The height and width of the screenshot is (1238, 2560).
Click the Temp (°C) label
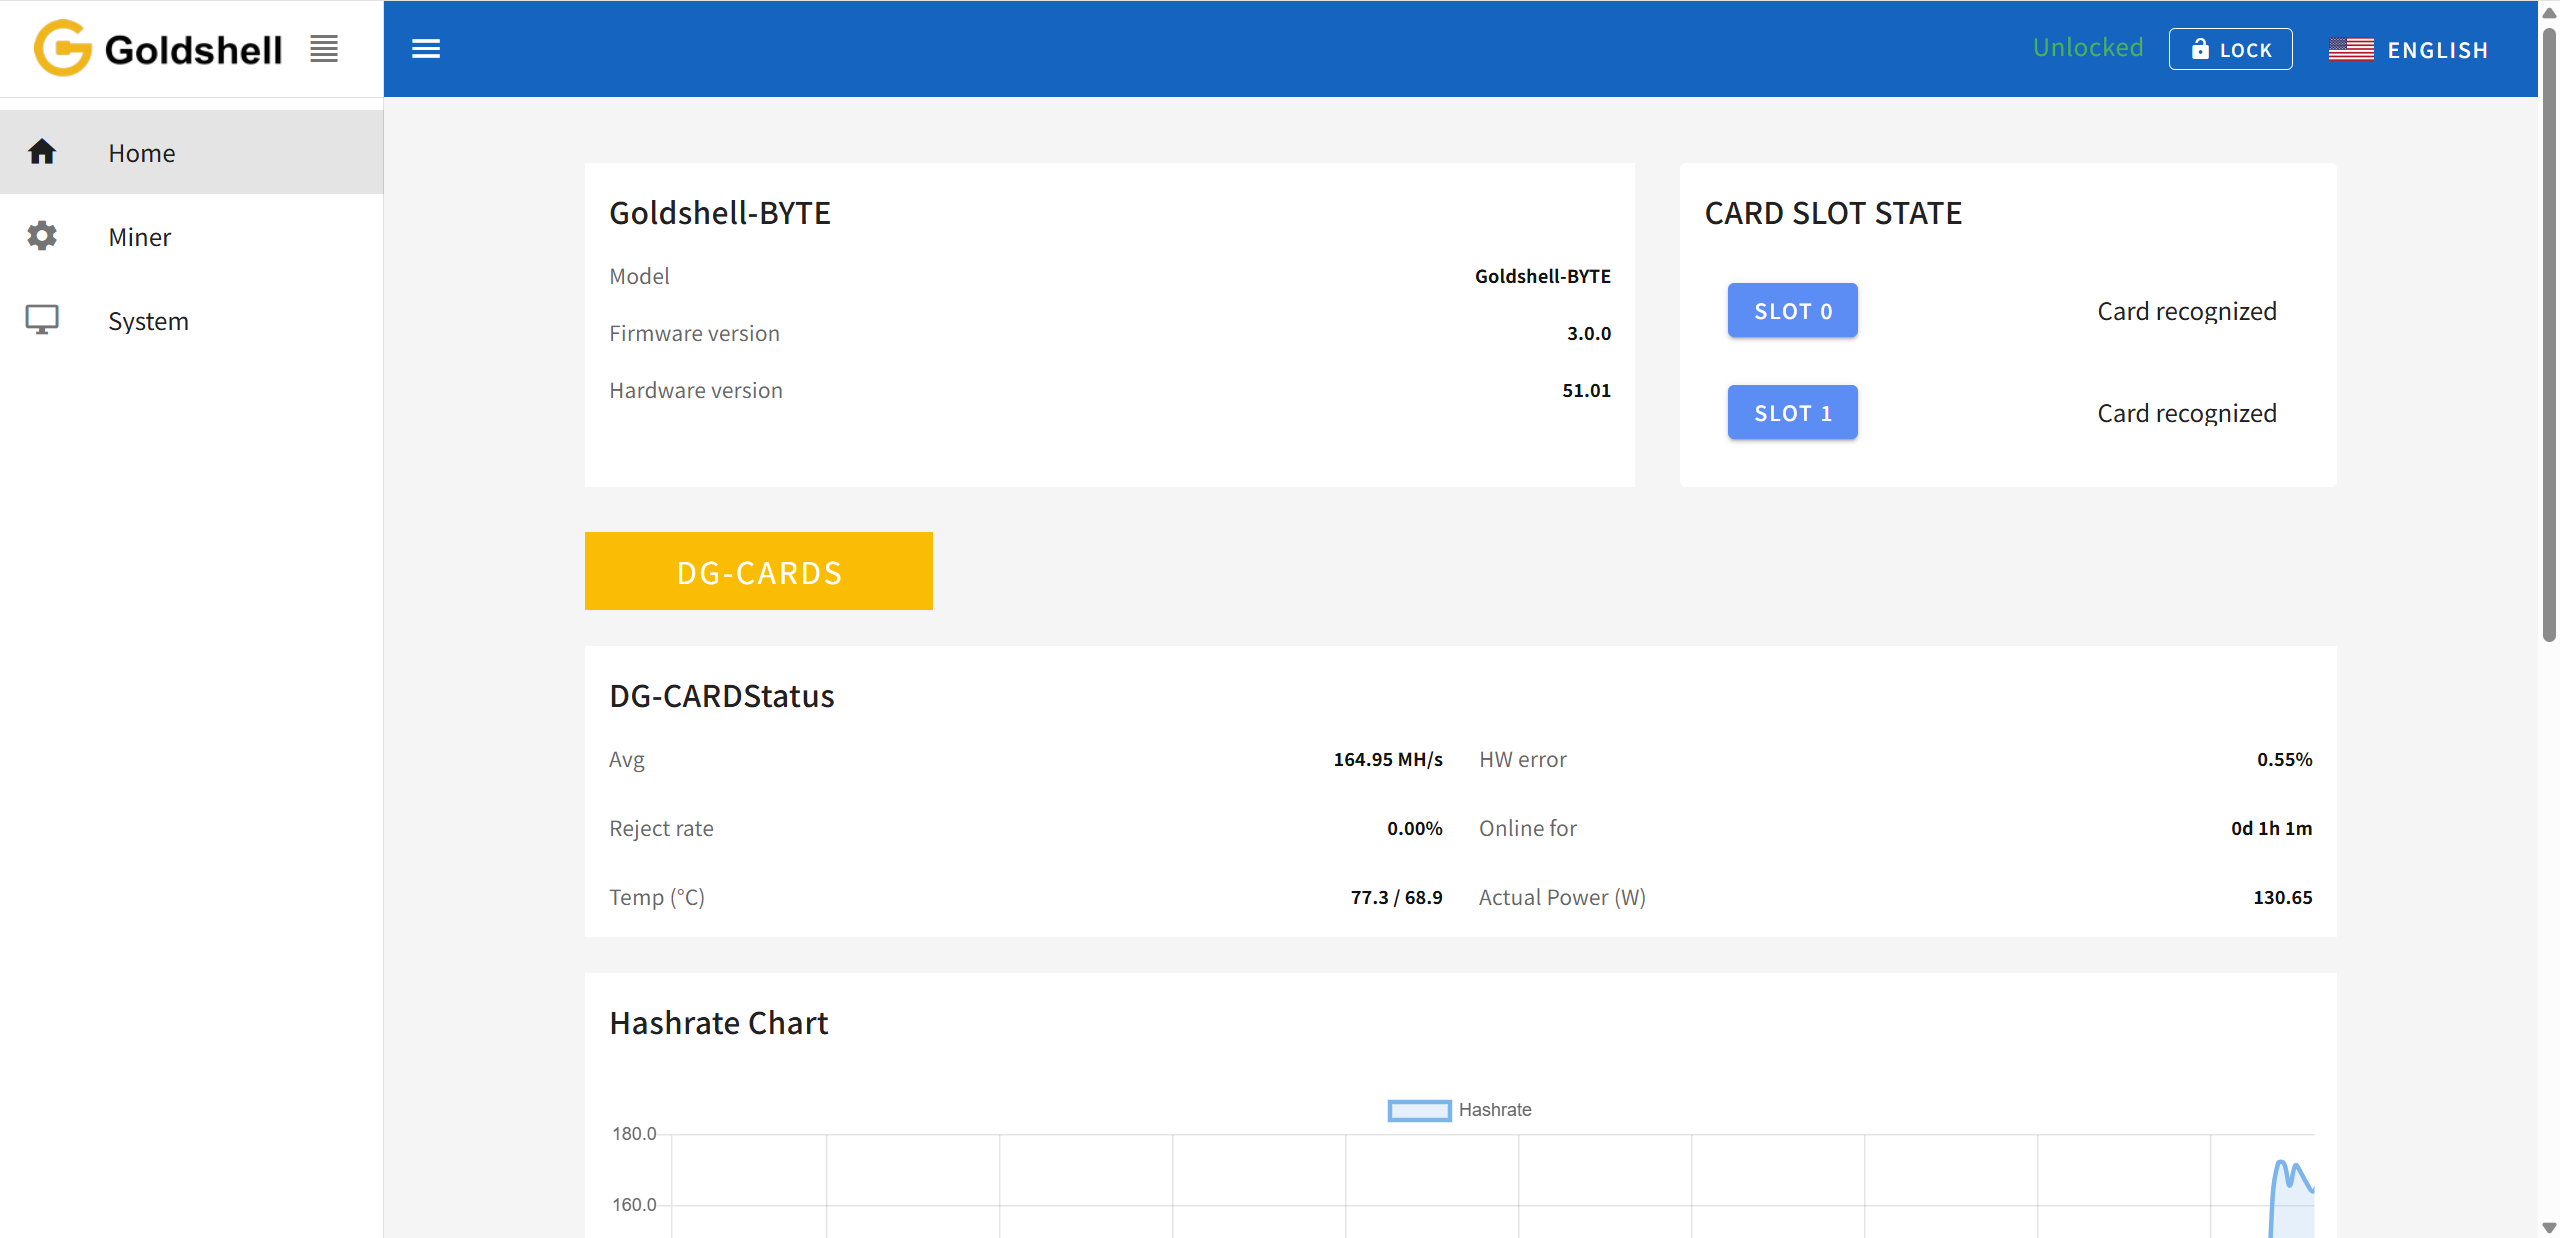[657, 897]
